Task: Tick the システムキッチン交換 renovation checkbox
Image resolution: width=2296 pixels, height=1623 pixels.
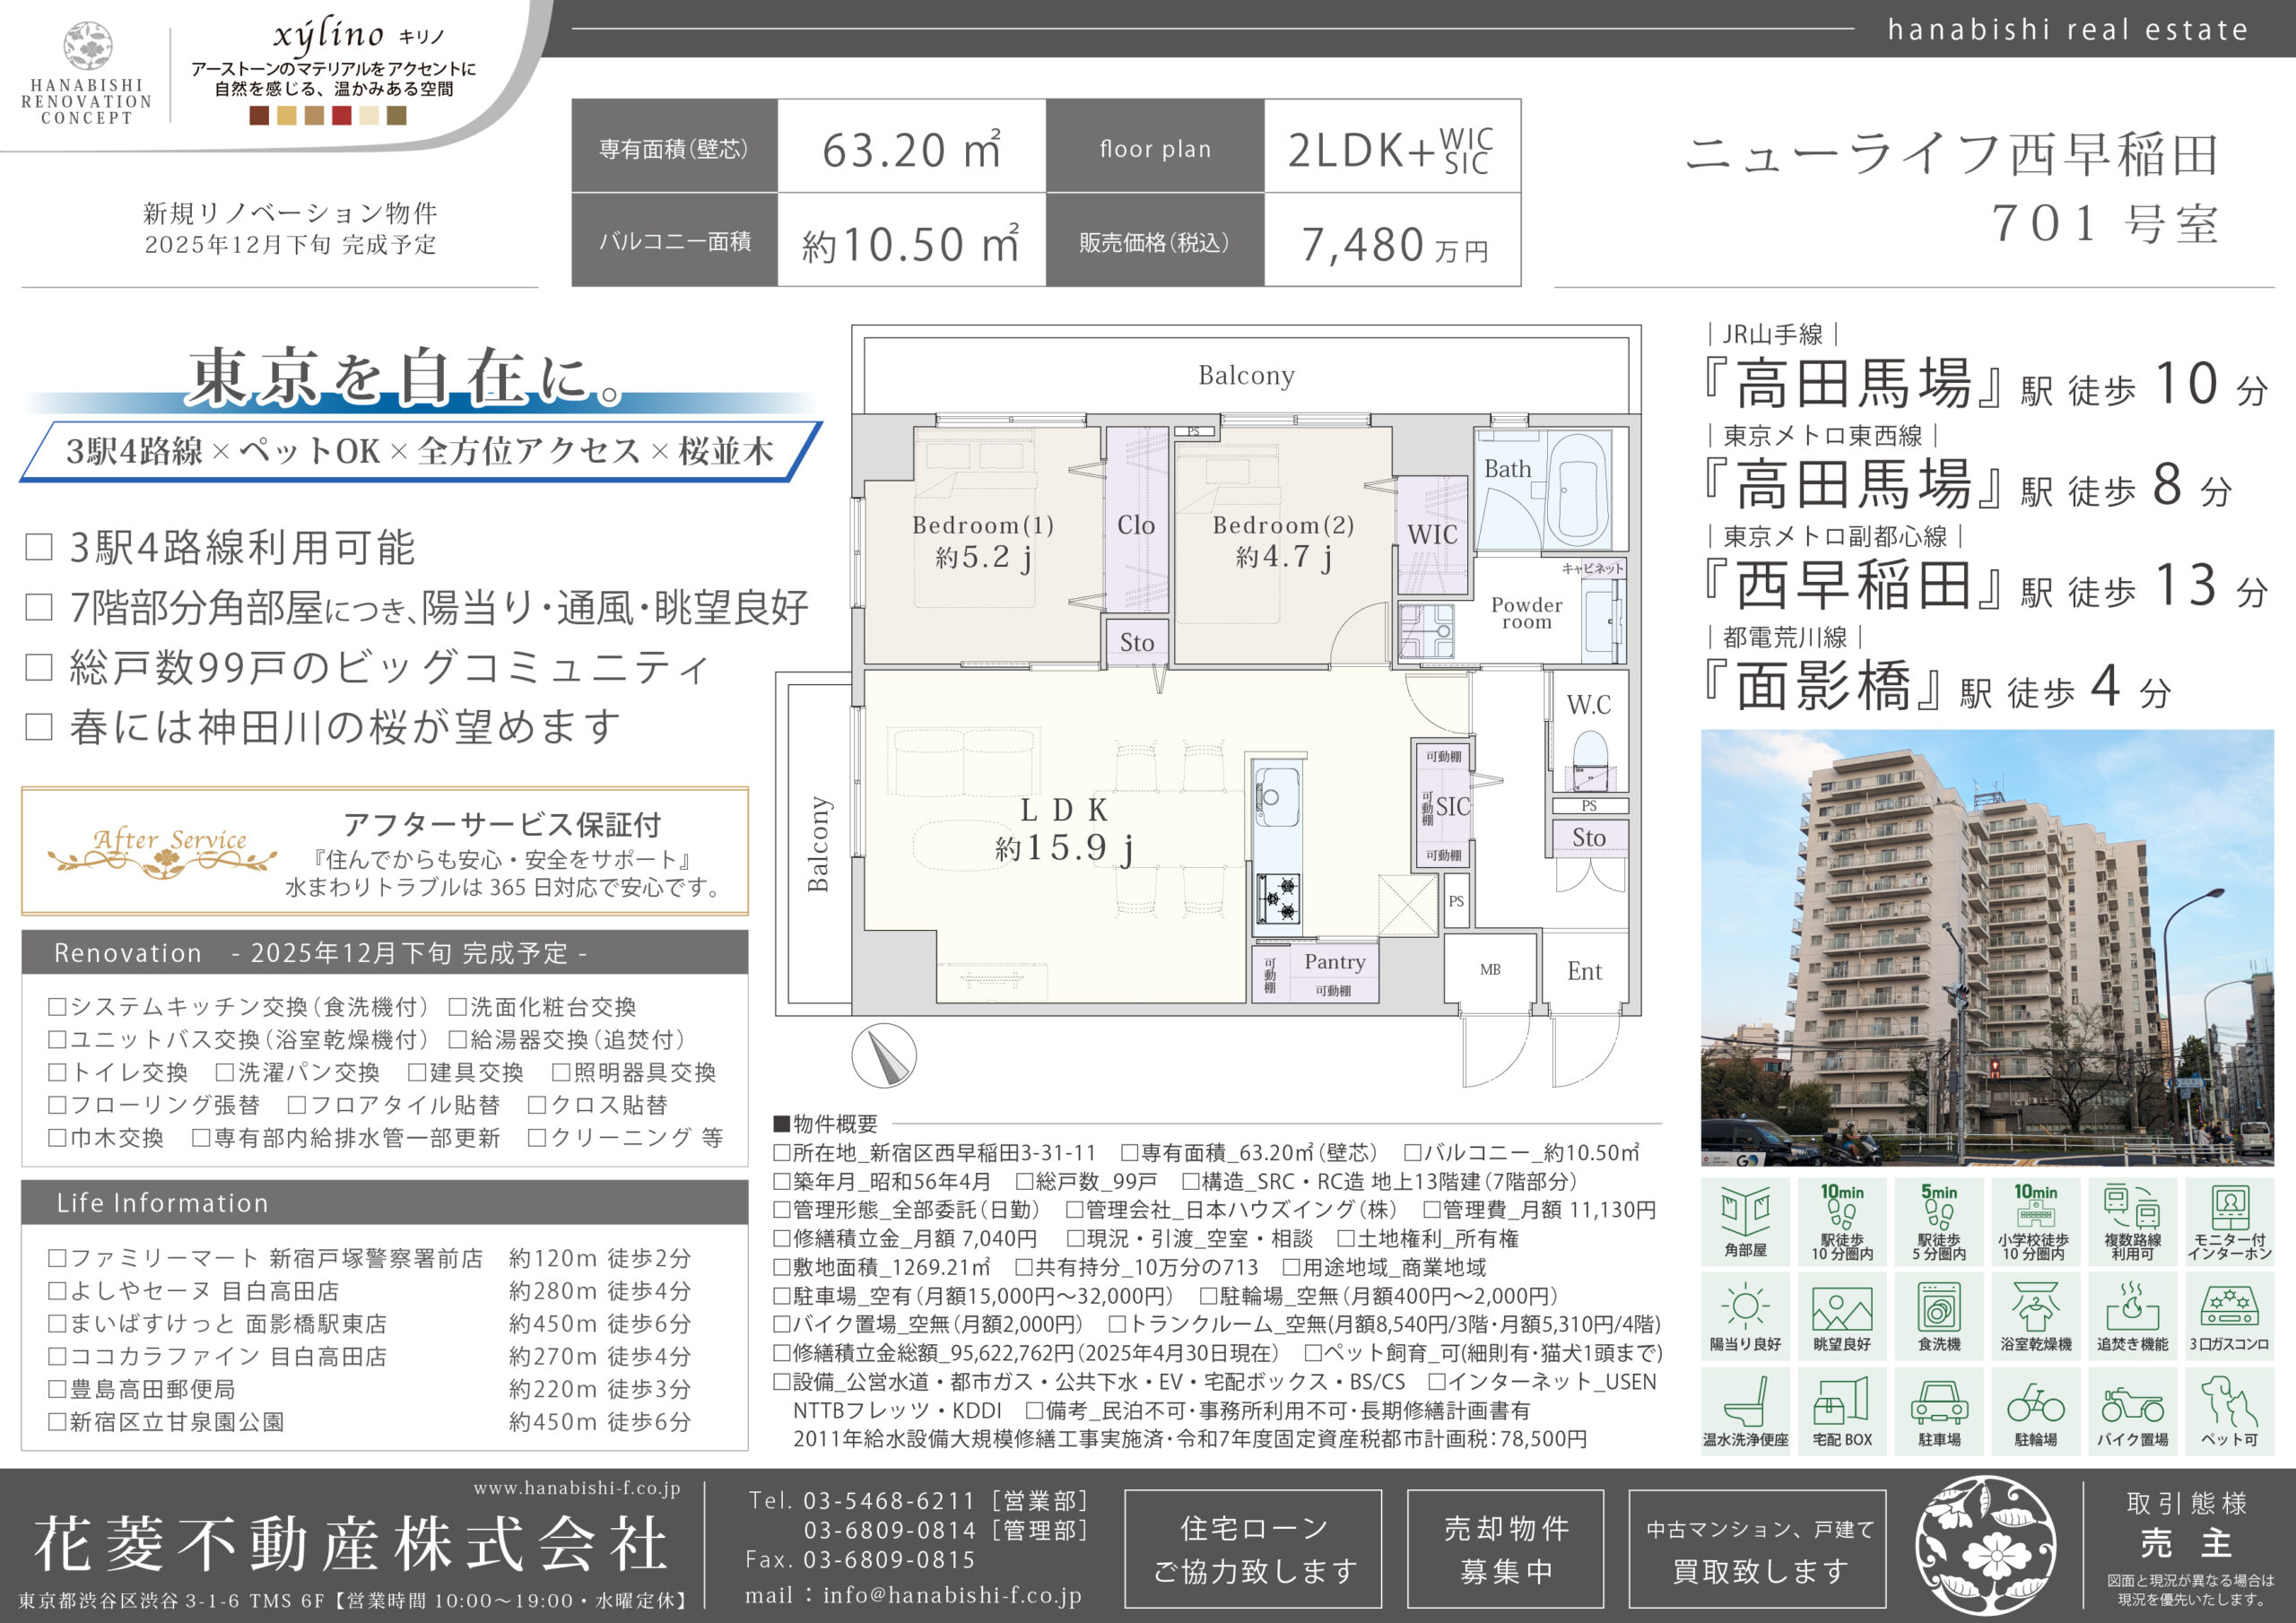Action: [x=58, y=1007]
